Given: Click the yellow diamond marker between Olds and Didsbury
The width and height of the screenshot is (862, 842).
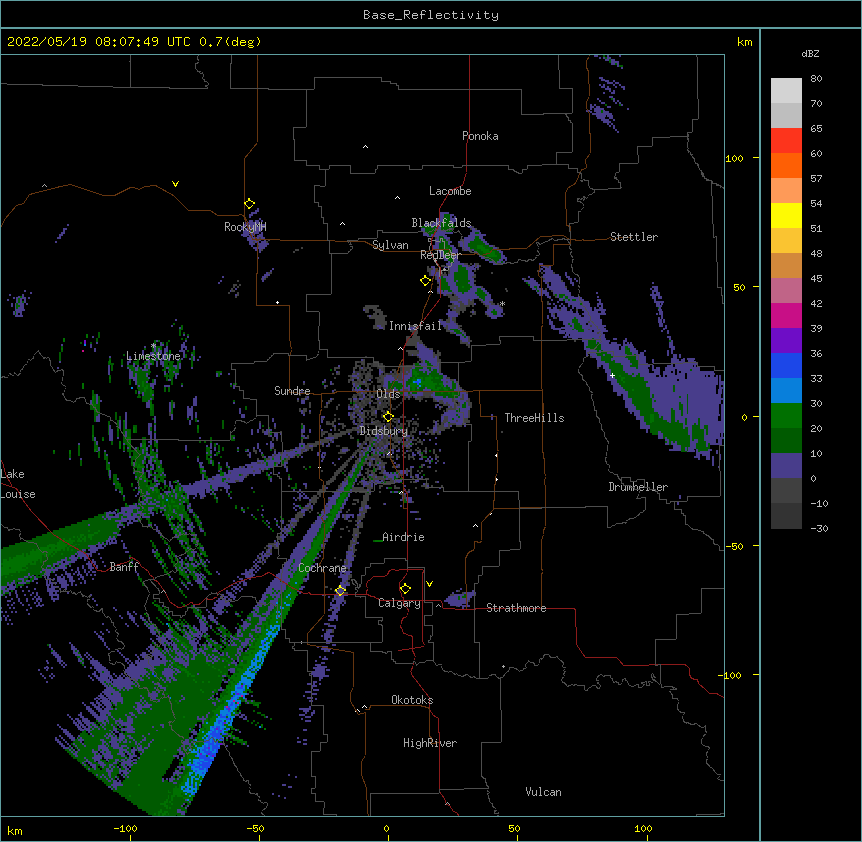Looking at the screenshot, I should 388,417.
